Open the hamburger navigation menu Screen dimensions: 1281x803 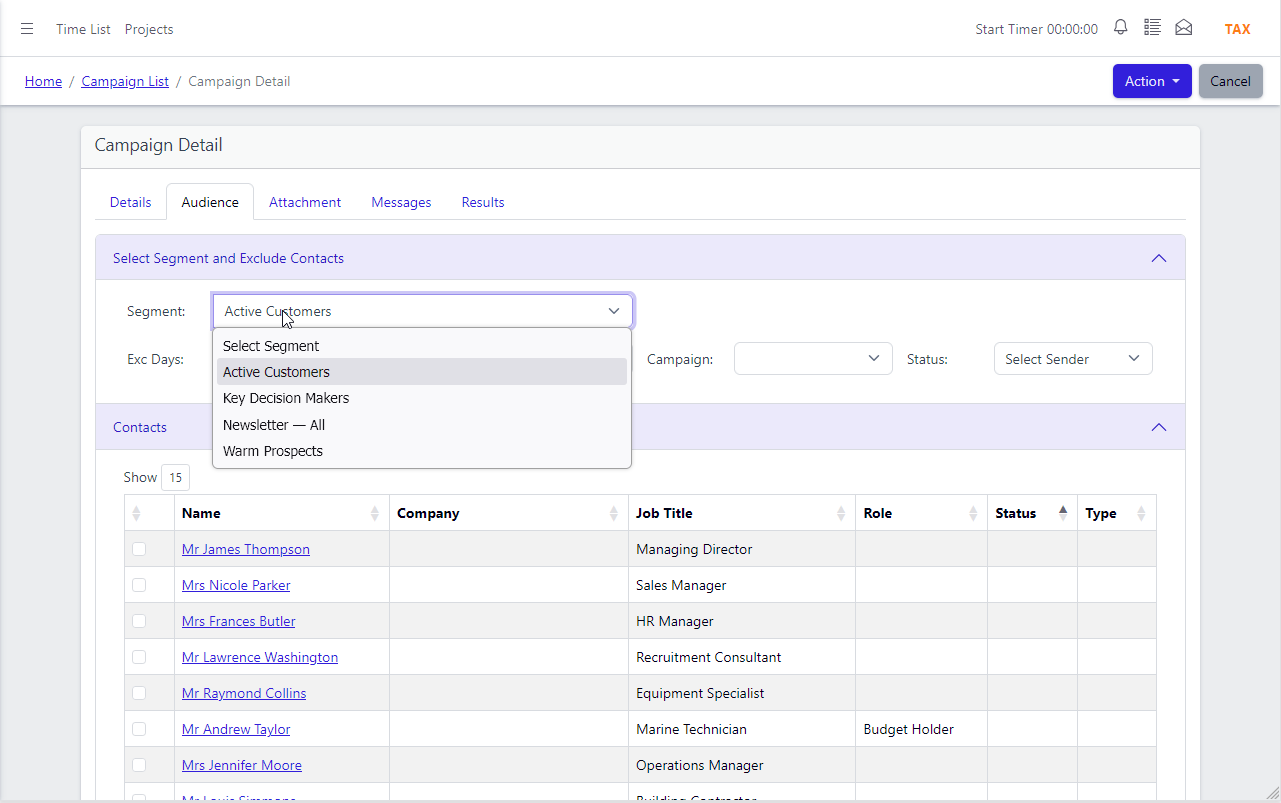[27, 29]
